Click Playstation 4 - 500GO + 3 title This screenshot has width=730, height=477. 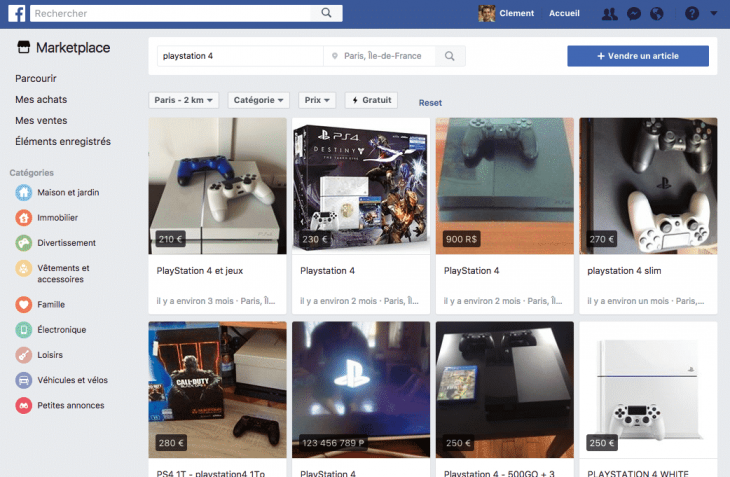pos(499,473)
